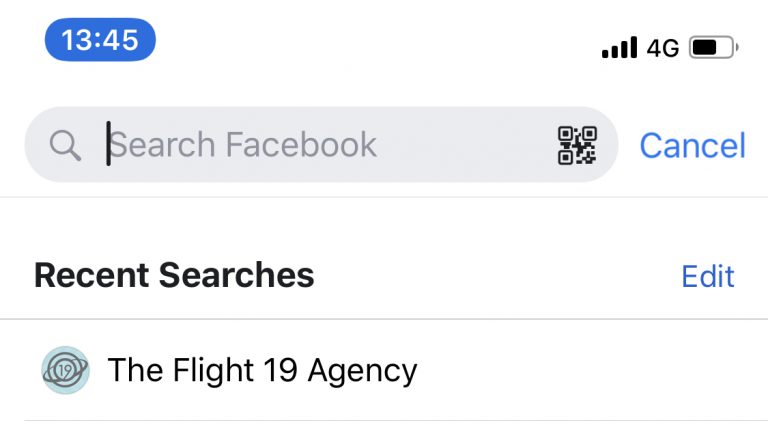Scan a code using the search bar QR icon
The width and height of the screenshot is (768, 427).
click(x=577, y=145)
